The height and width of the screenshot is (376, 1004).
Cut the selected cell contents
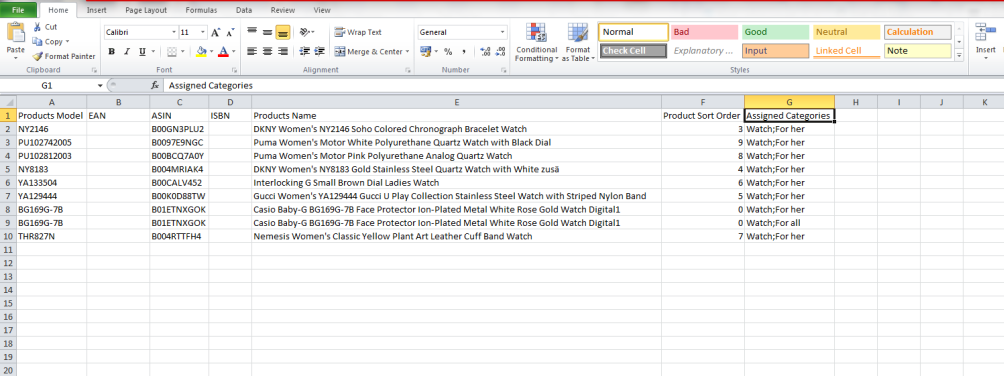(45, 27)
